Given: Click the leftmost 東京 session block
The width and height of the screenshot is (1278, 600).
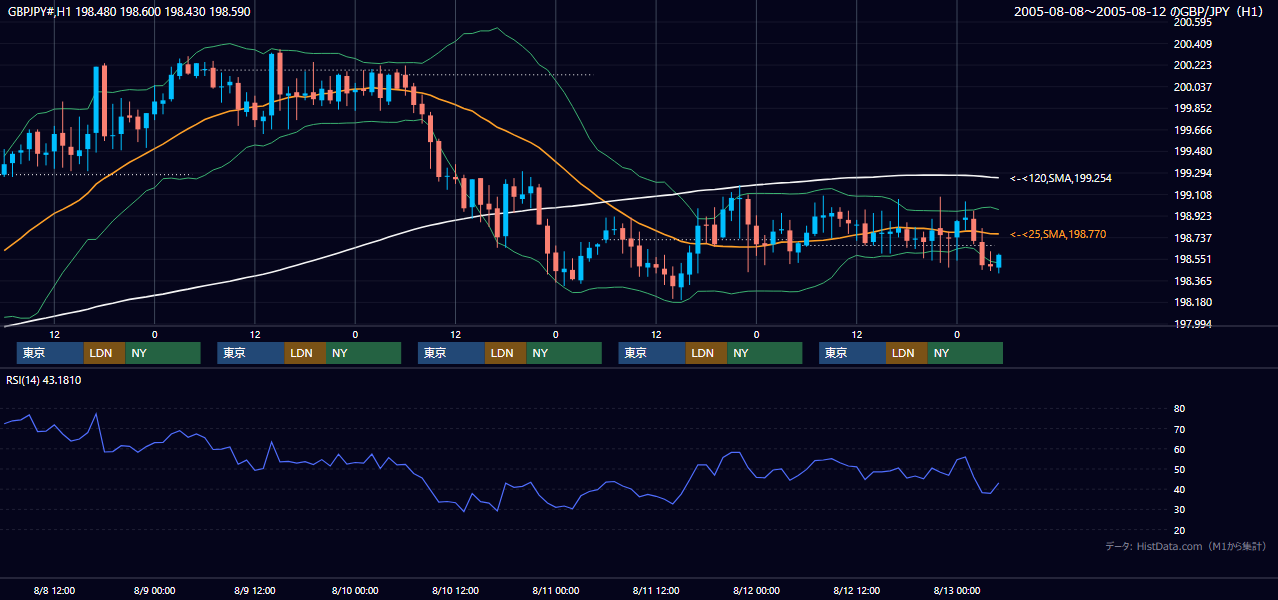Looking at the screenshot, I should 50,353.
